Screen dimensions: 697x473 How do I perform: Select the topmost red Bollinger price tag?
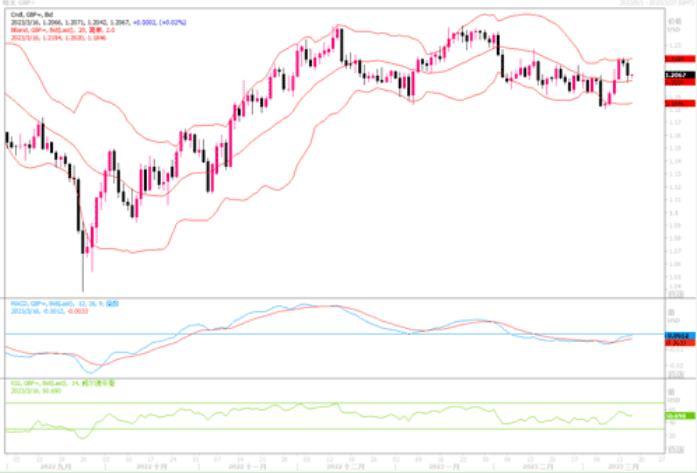click(x=680, y=59)
